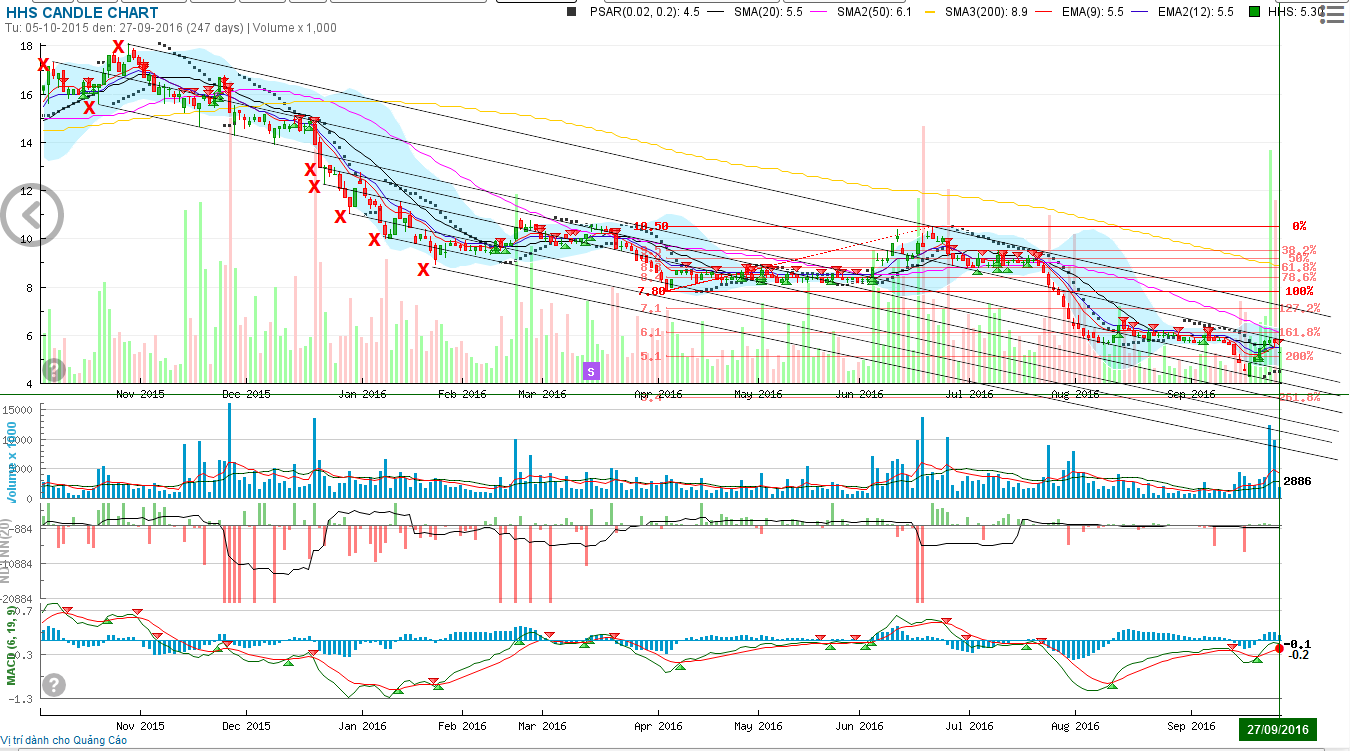Click the purple S event marker
Image resolution: width=1350 pixels, height=751 pixels.
[x=591, y=371]
